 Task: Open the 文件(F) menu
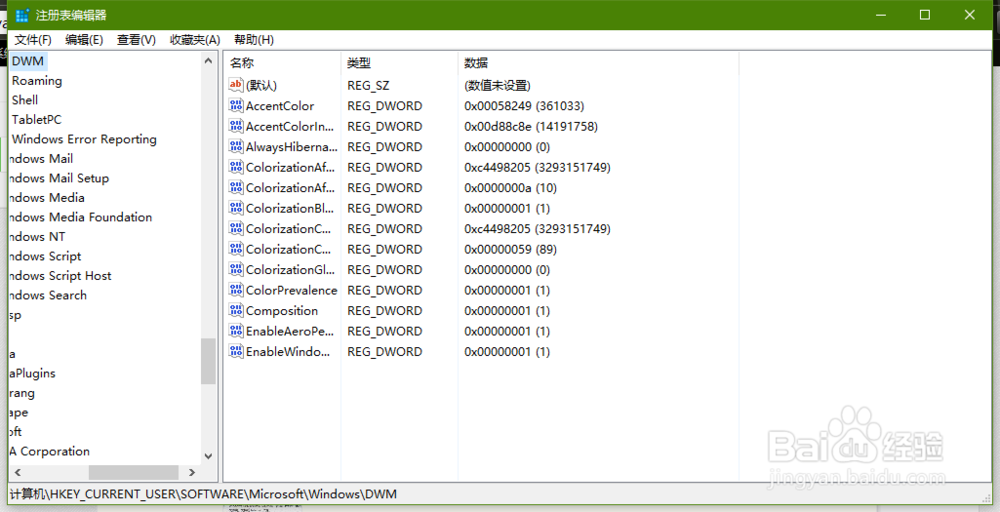point(33,40)
